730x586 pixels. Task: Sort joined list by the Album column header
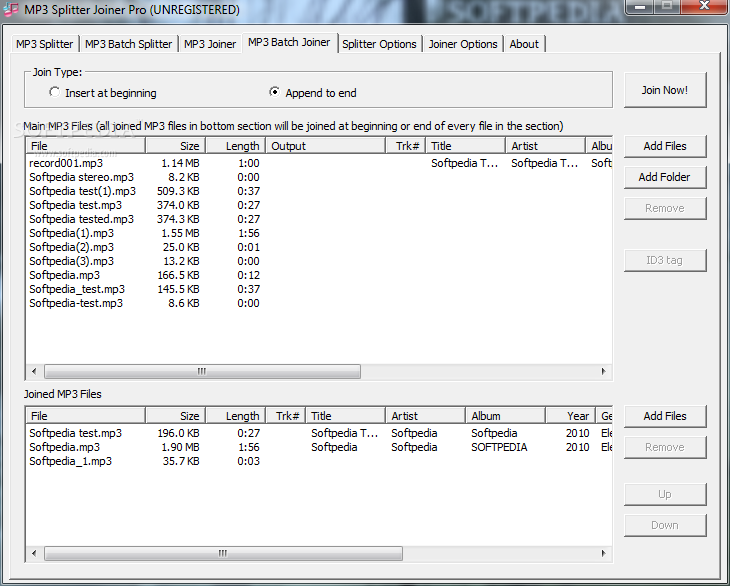(x=505, y=416)
